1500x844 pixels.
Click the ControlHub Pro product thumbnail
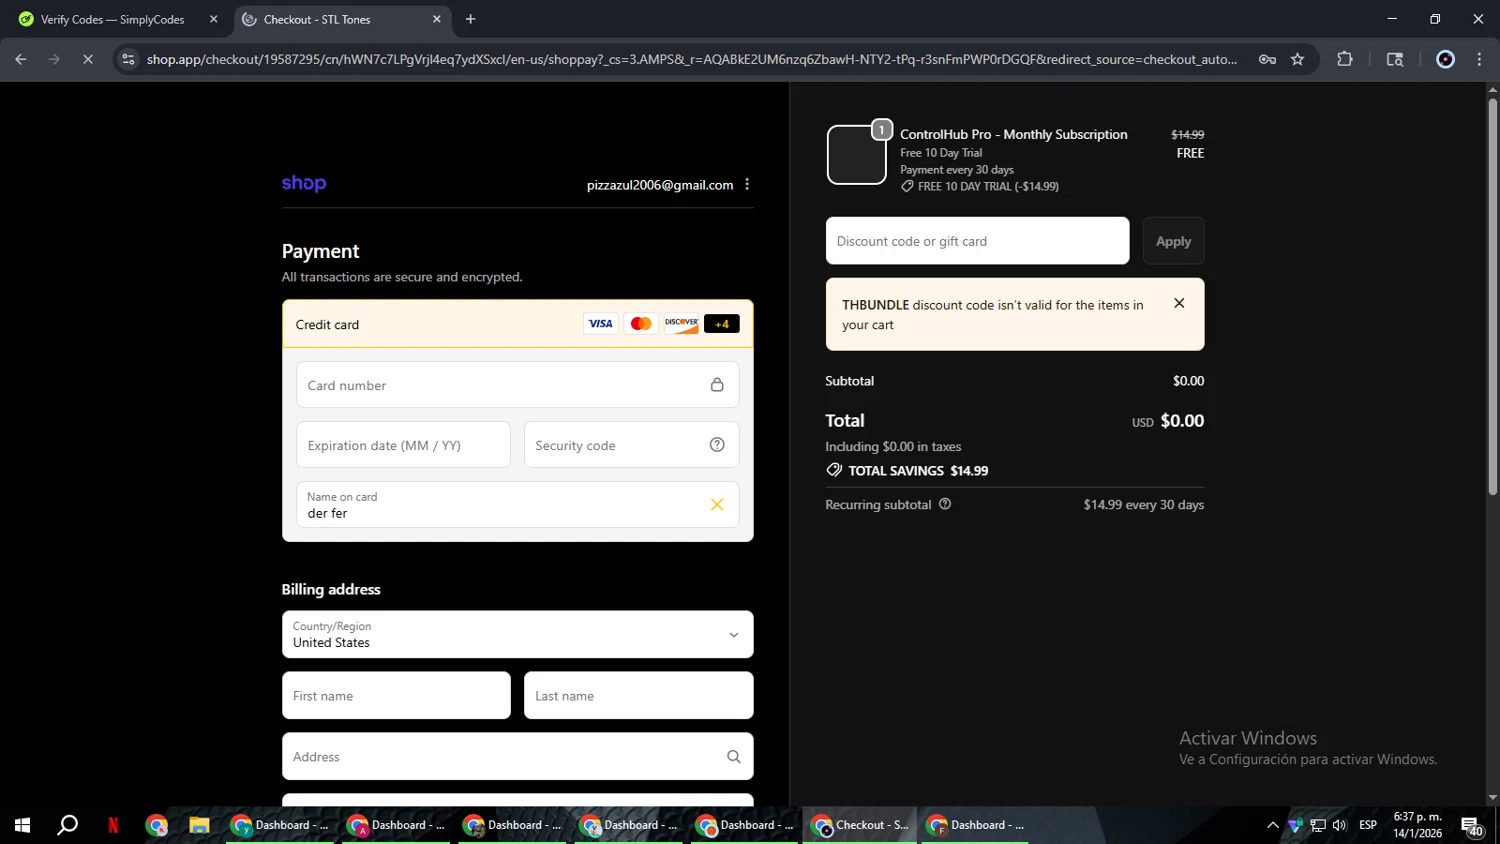coord(857,155)
